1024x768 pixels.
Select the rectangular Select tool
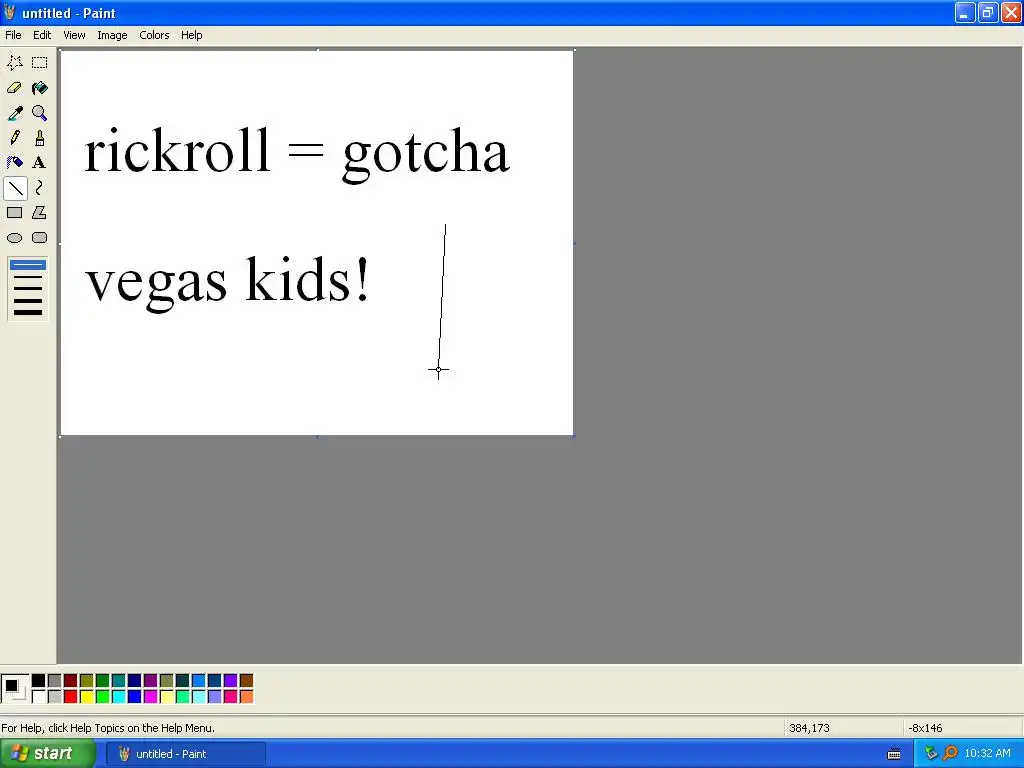point(39,63)
